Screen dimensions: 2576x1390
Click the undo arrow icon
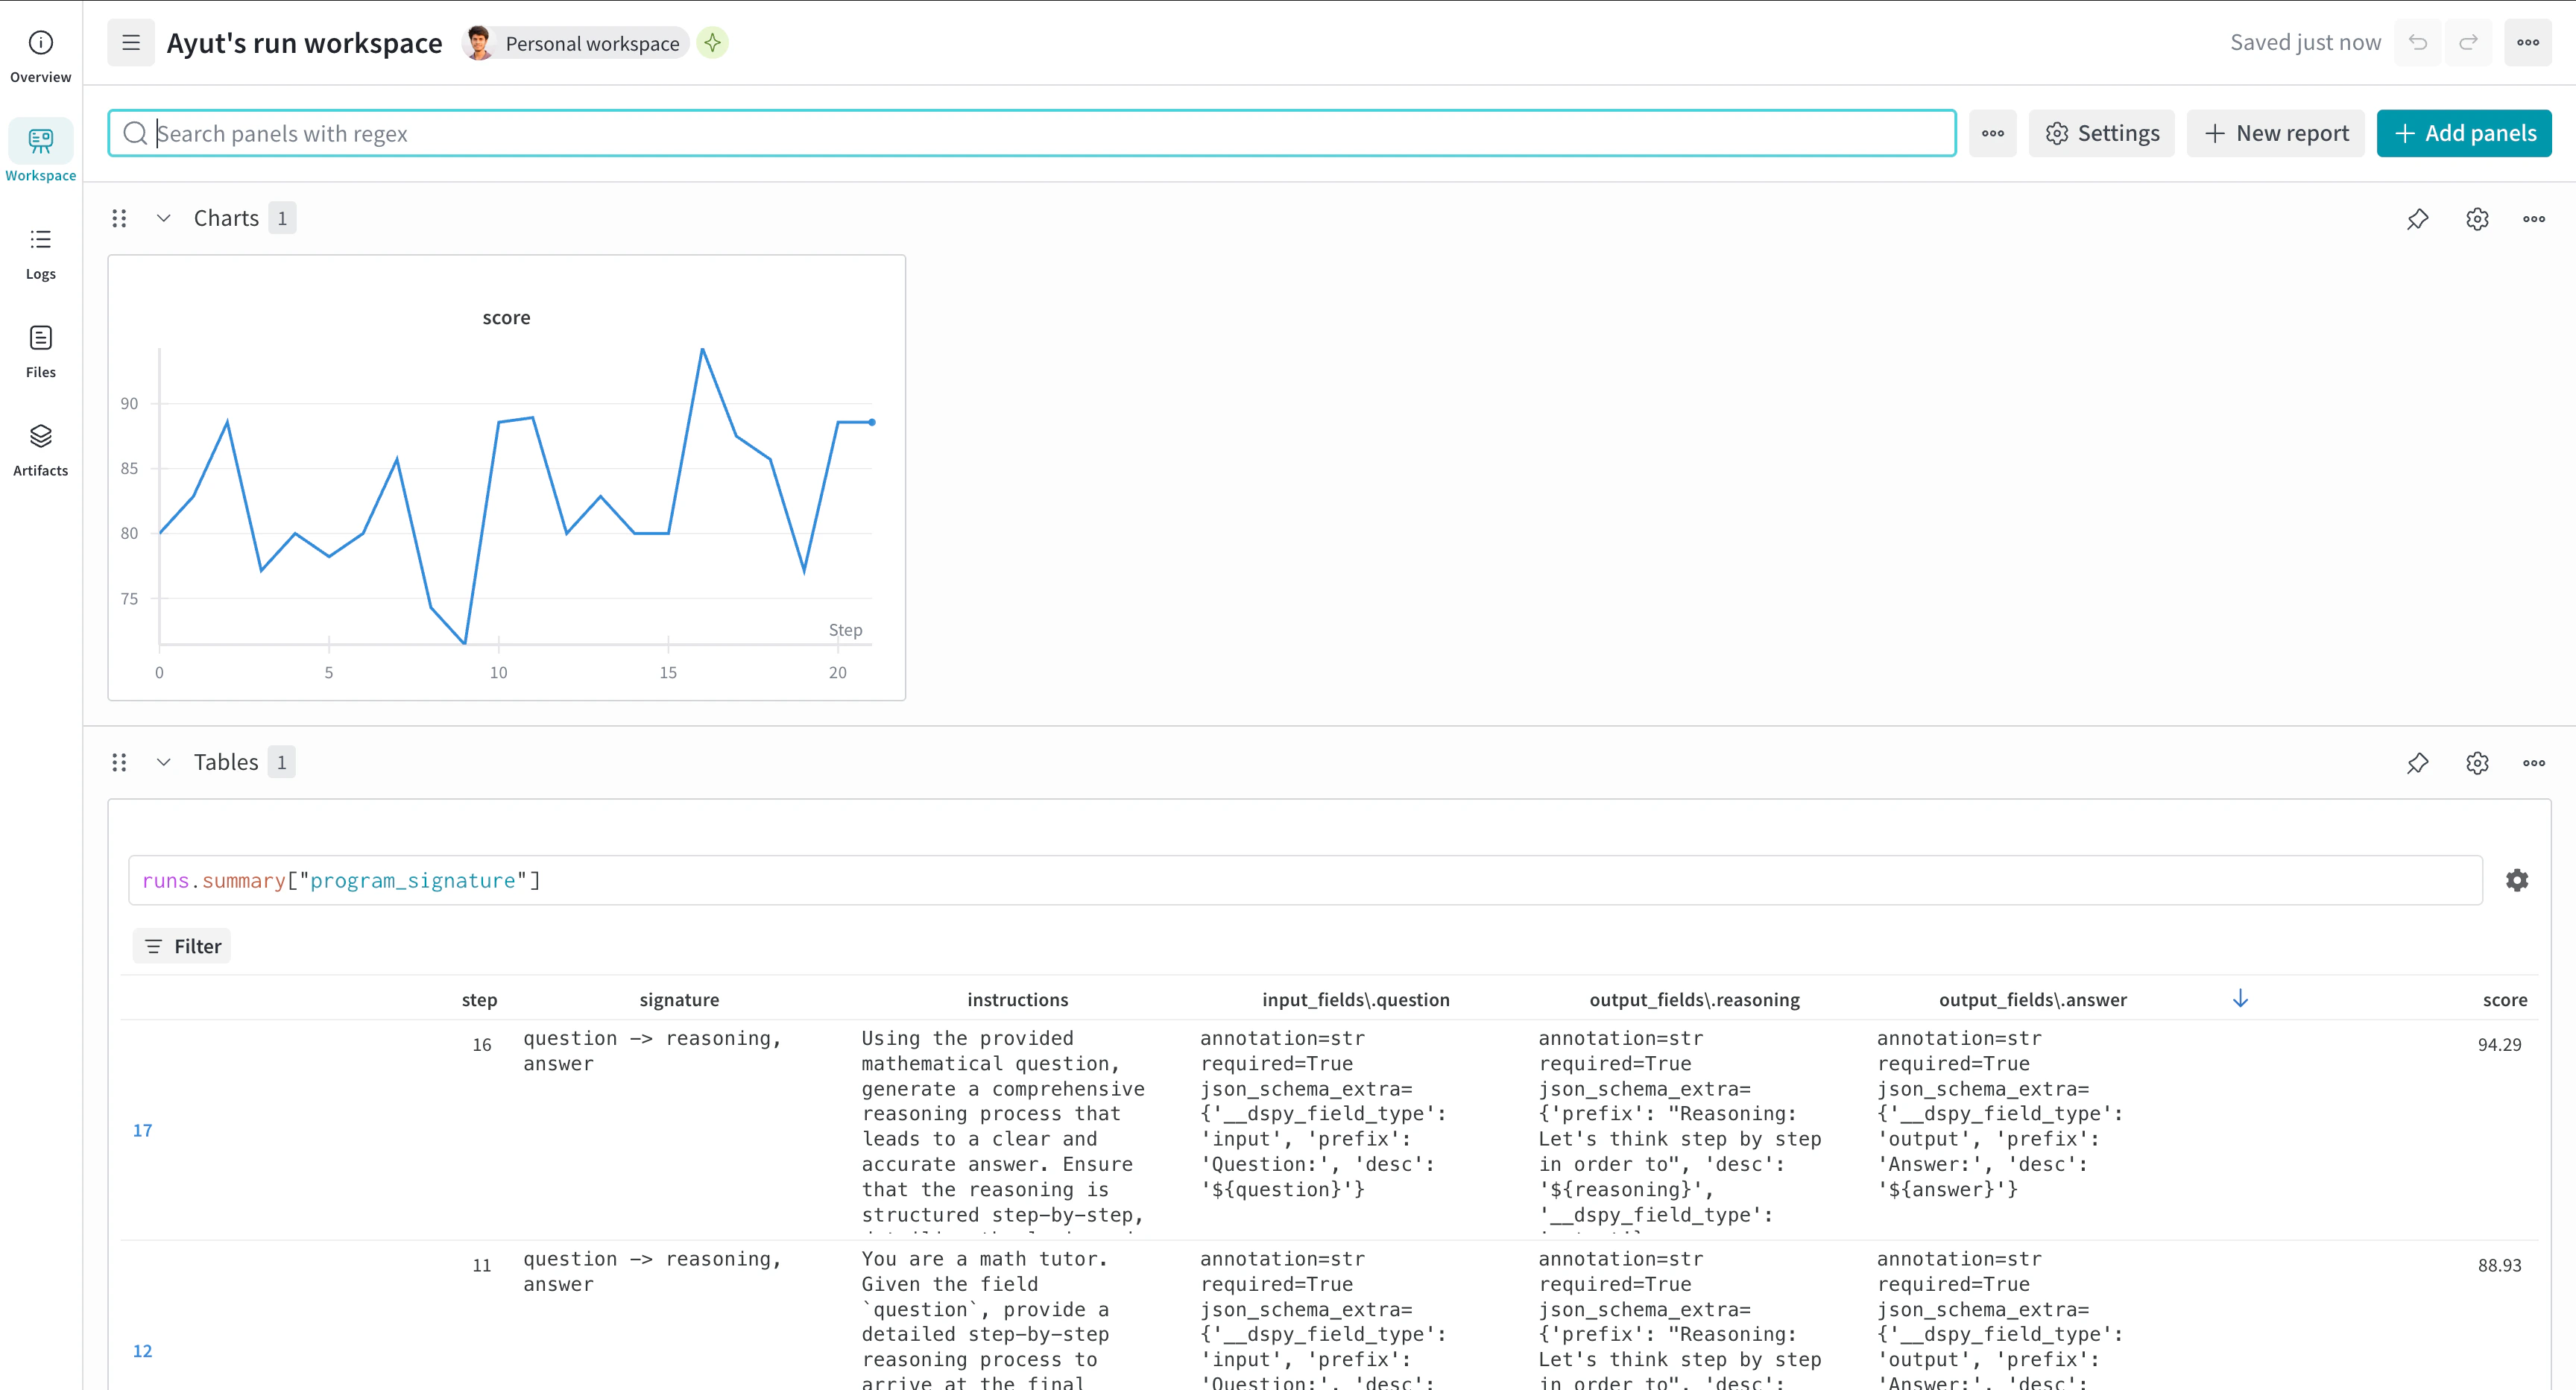pos(2417,42)
